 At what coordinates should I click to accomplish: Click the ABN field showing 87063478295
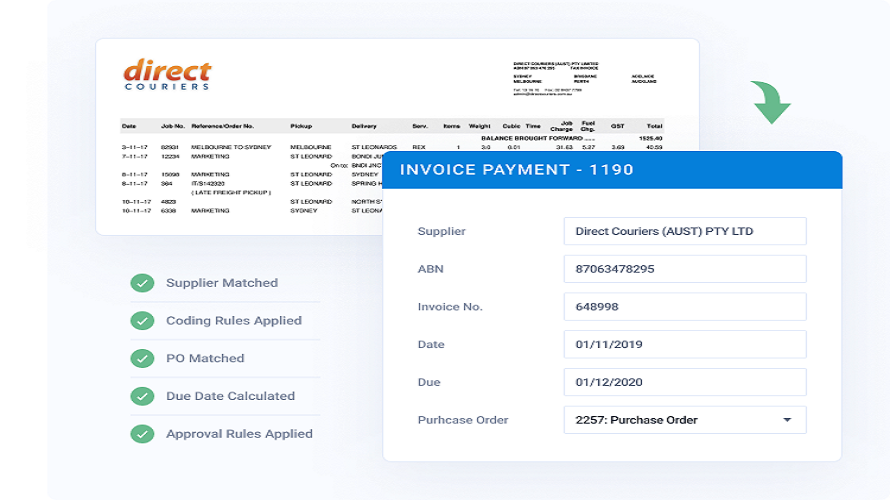[x=685, y=269]
